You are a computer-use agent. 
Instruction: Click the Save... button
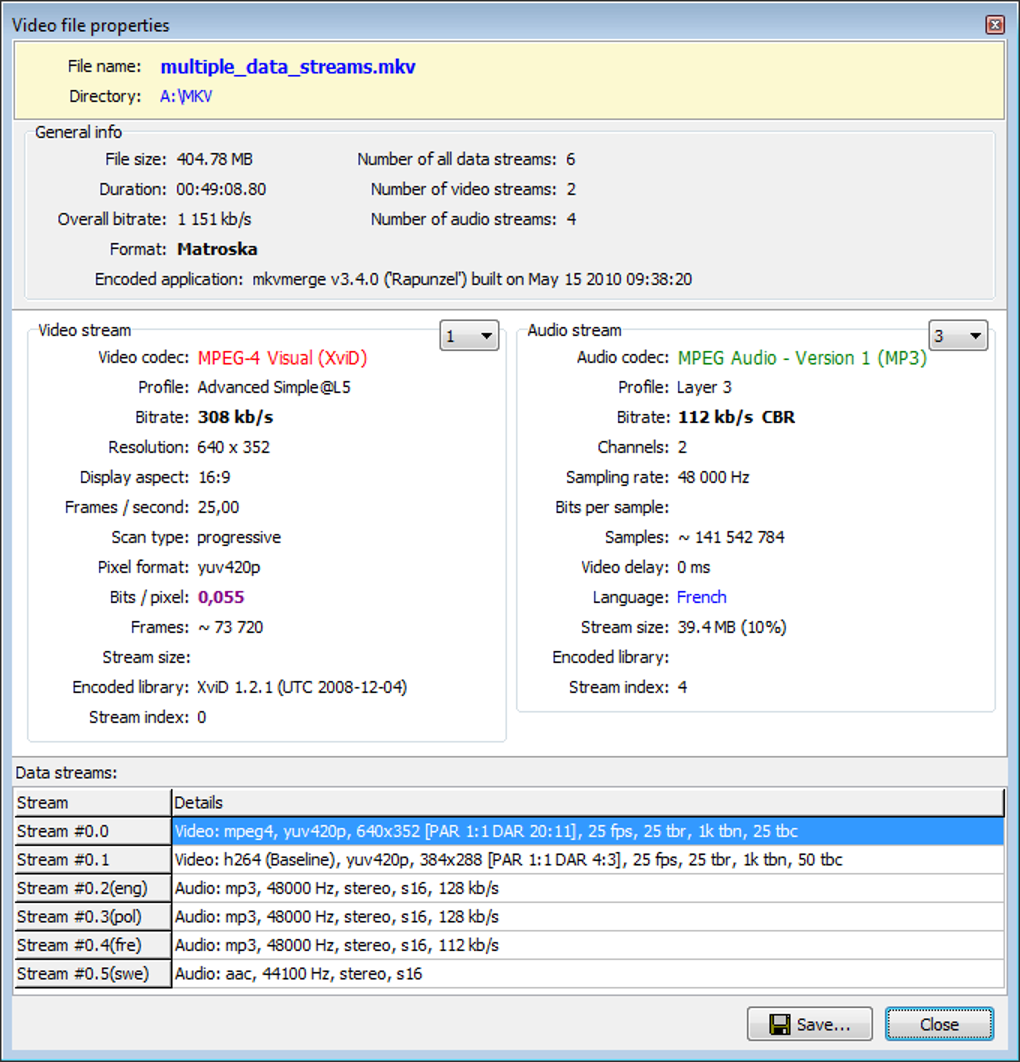[809, 1024]
